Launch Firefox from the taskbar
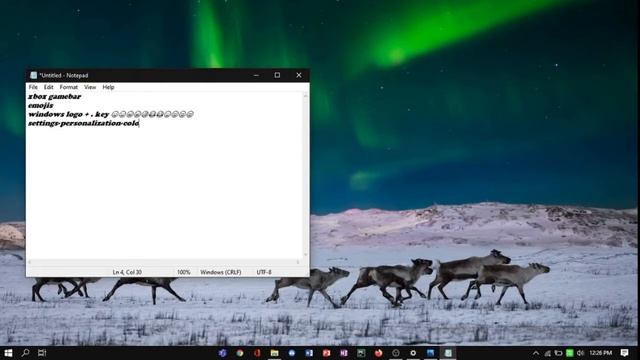640x360 pixels. pyautogui.click(x=378, y=353)
